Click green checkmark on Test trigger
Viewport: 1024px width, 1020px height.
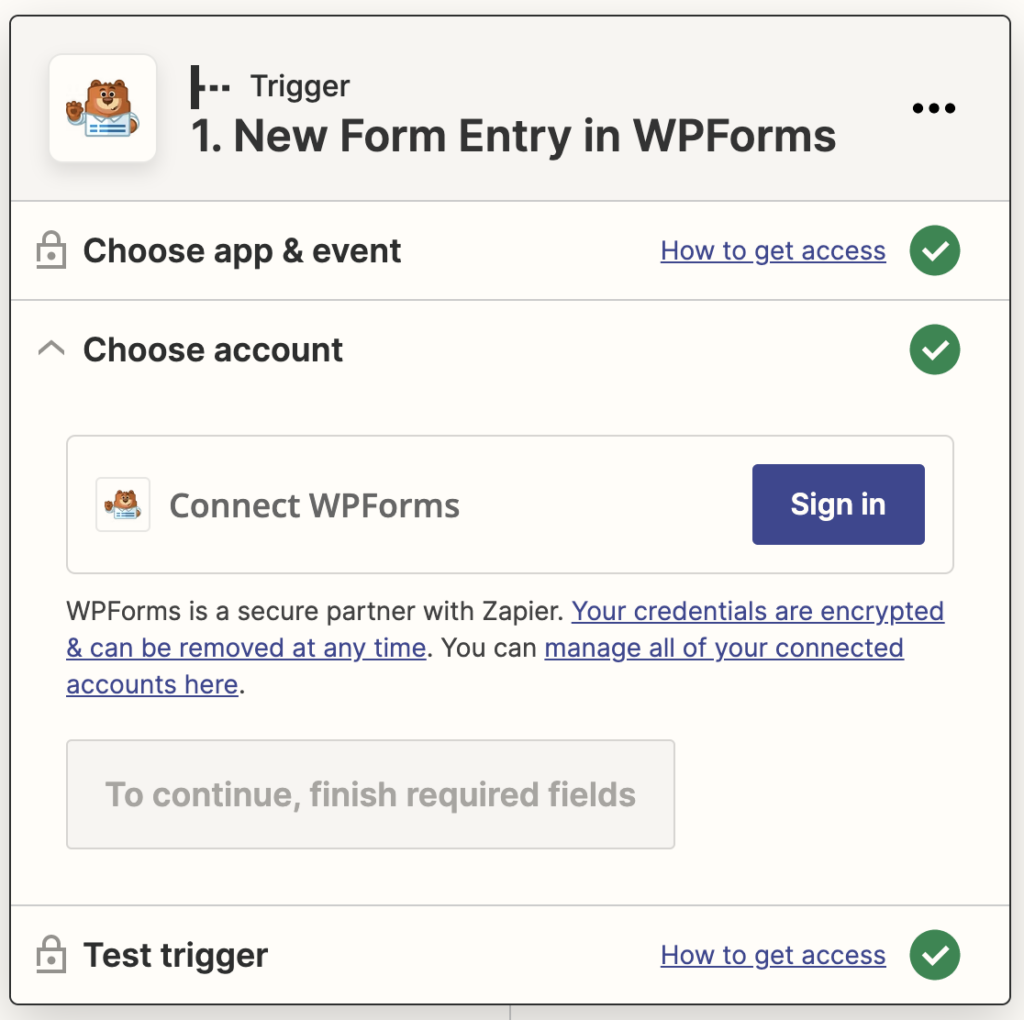934,955
